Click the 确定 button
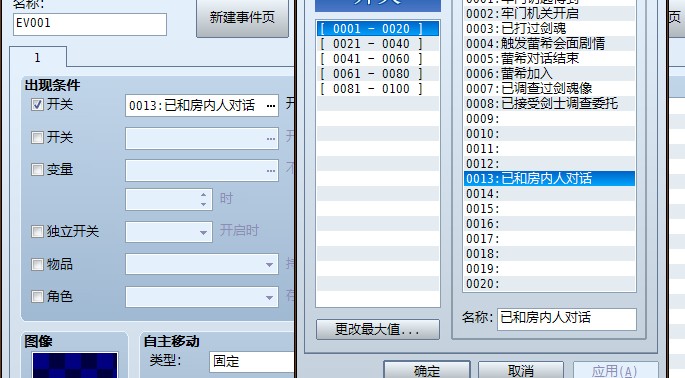The width and height of the screenshot is (685, 378). [x=427, y=371]
